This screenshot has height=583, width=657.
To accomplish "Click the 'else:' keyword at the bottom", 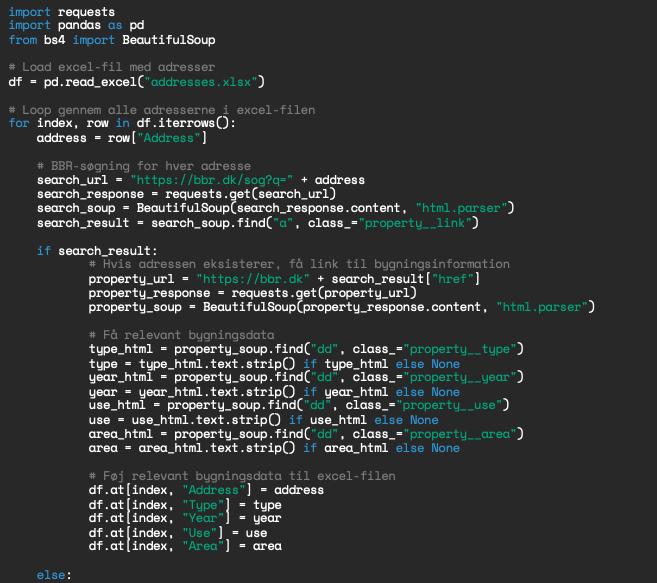I will click(54, 575).
